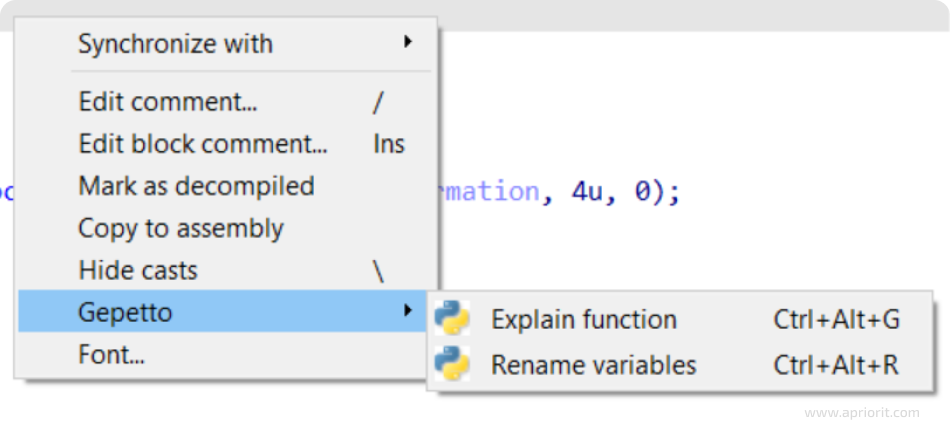
Task: Expand the Gepetto submenu arrow
Action: click(x=408, y=311)
